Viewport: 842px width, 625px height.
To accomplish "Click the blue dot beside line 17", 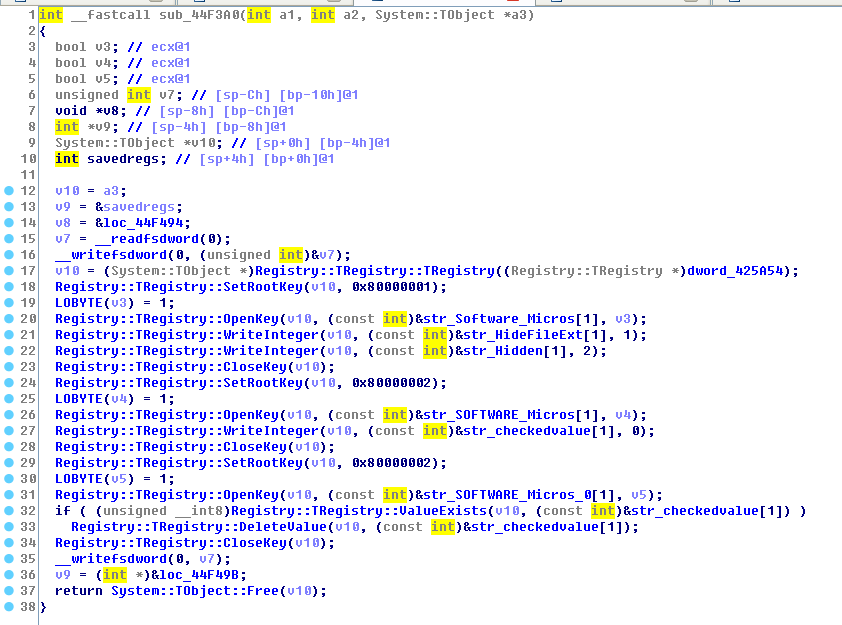I will [x=9, y=270].
